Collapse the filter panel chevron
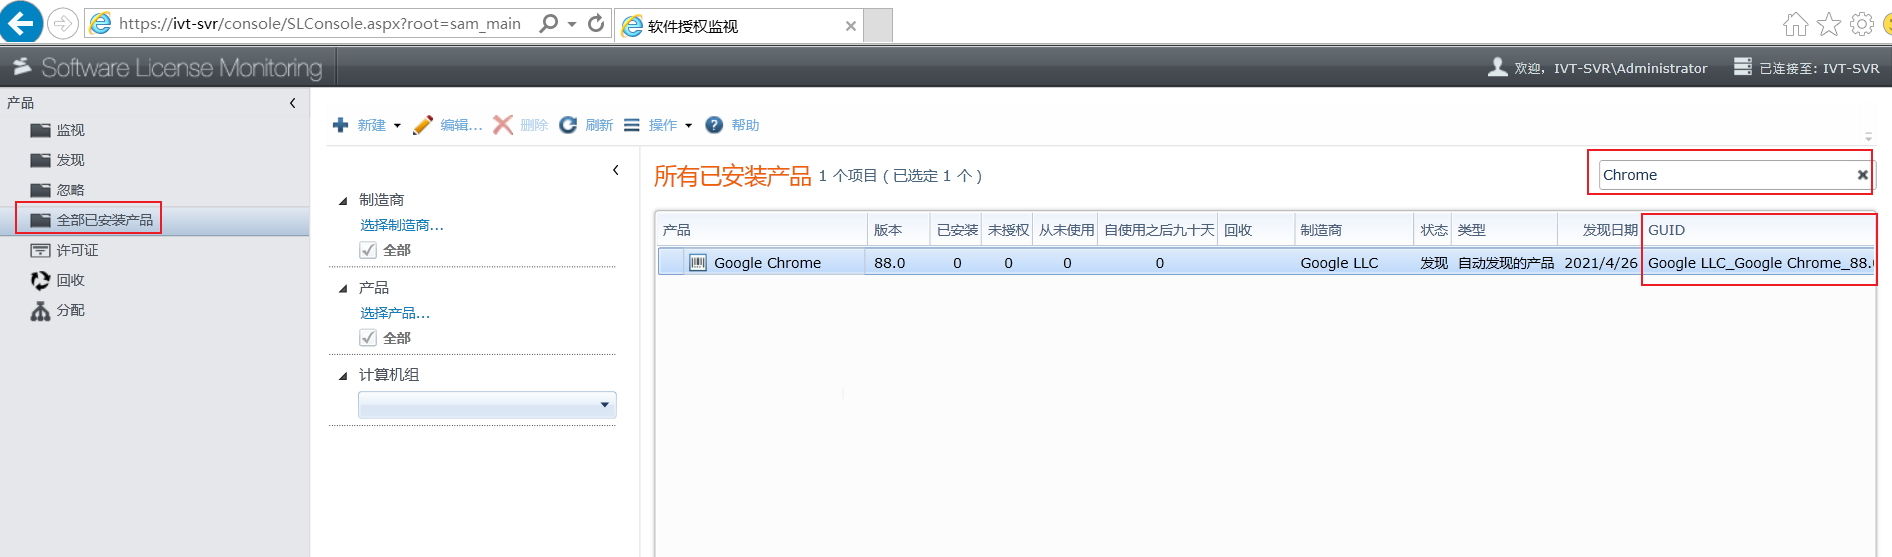The height and width of the screenshot is (557, 1892). point(616,170)
